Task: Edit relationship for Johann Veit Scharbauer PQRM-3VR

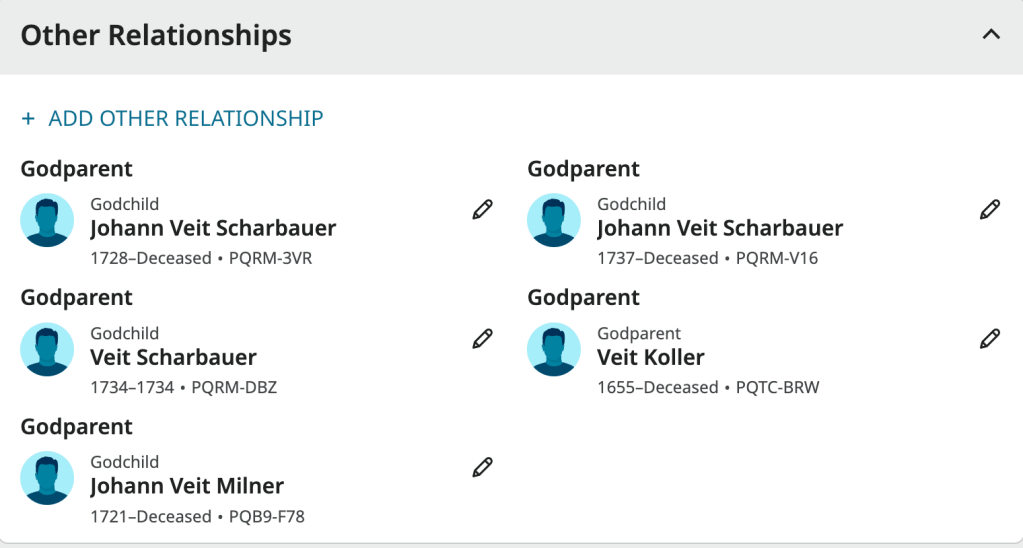Action: 482,209
